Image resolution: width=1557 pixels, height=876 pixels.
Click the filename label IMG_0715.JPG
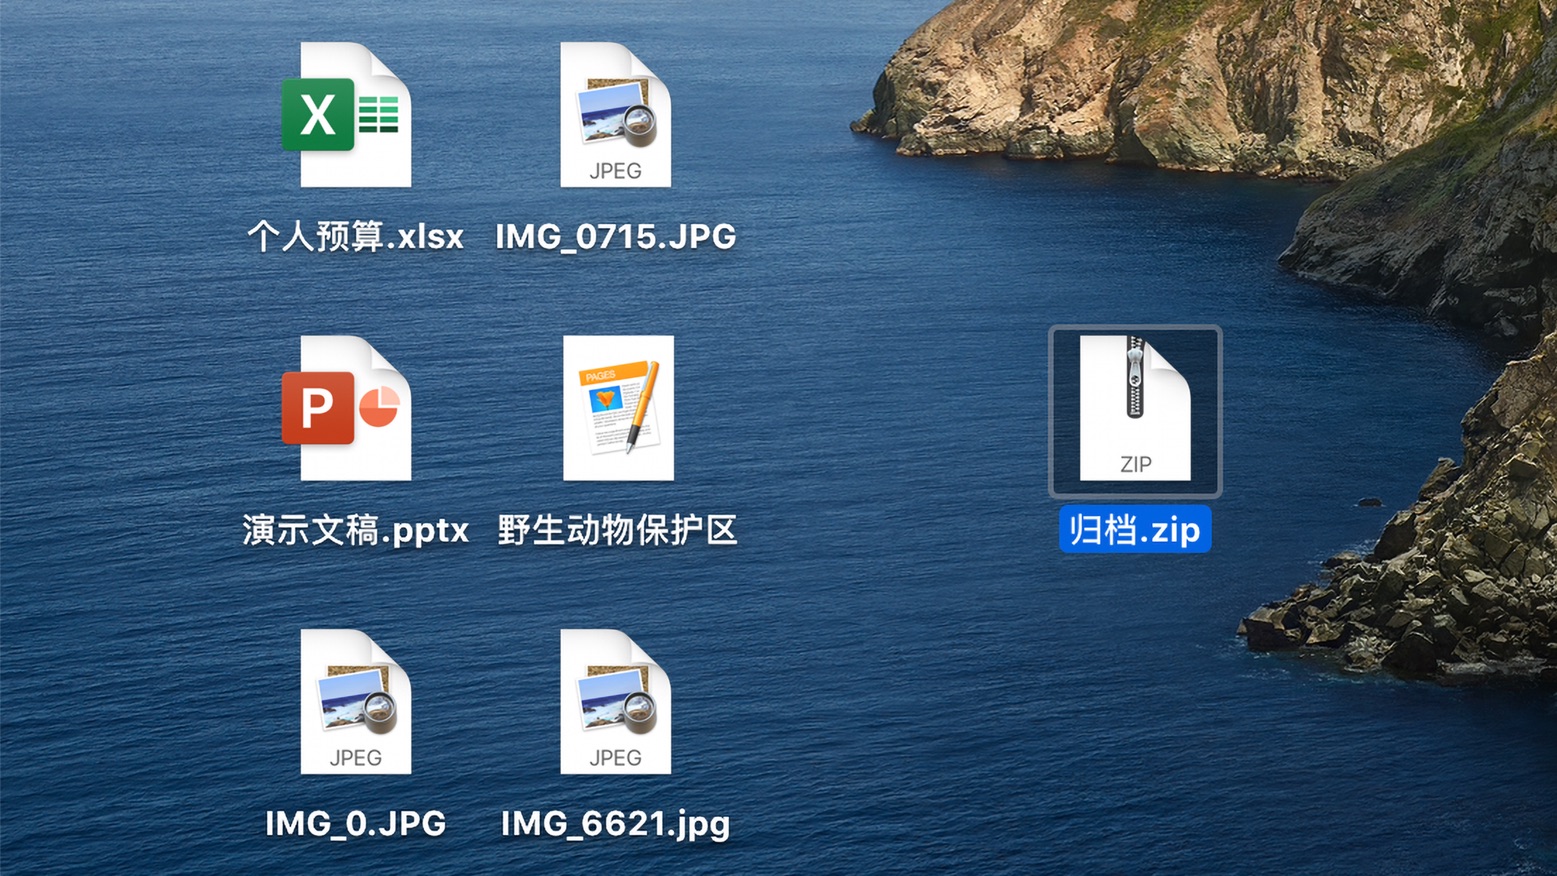click(616, 237)
